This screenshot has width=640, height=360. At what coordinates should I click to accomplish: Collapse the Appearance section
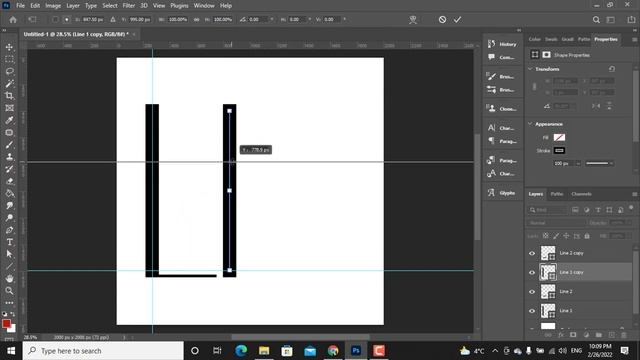click(530, 124)
